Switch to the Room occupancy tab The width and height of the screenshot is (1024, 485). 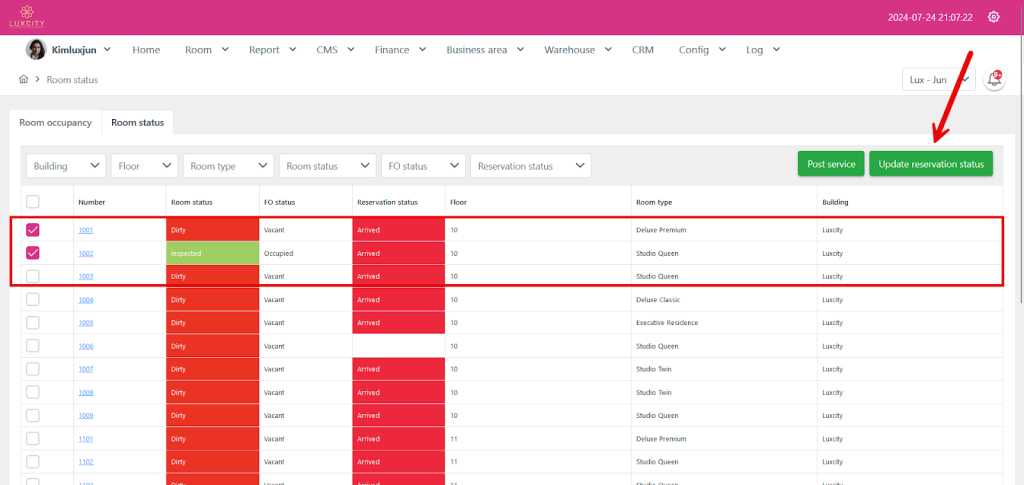55,123
